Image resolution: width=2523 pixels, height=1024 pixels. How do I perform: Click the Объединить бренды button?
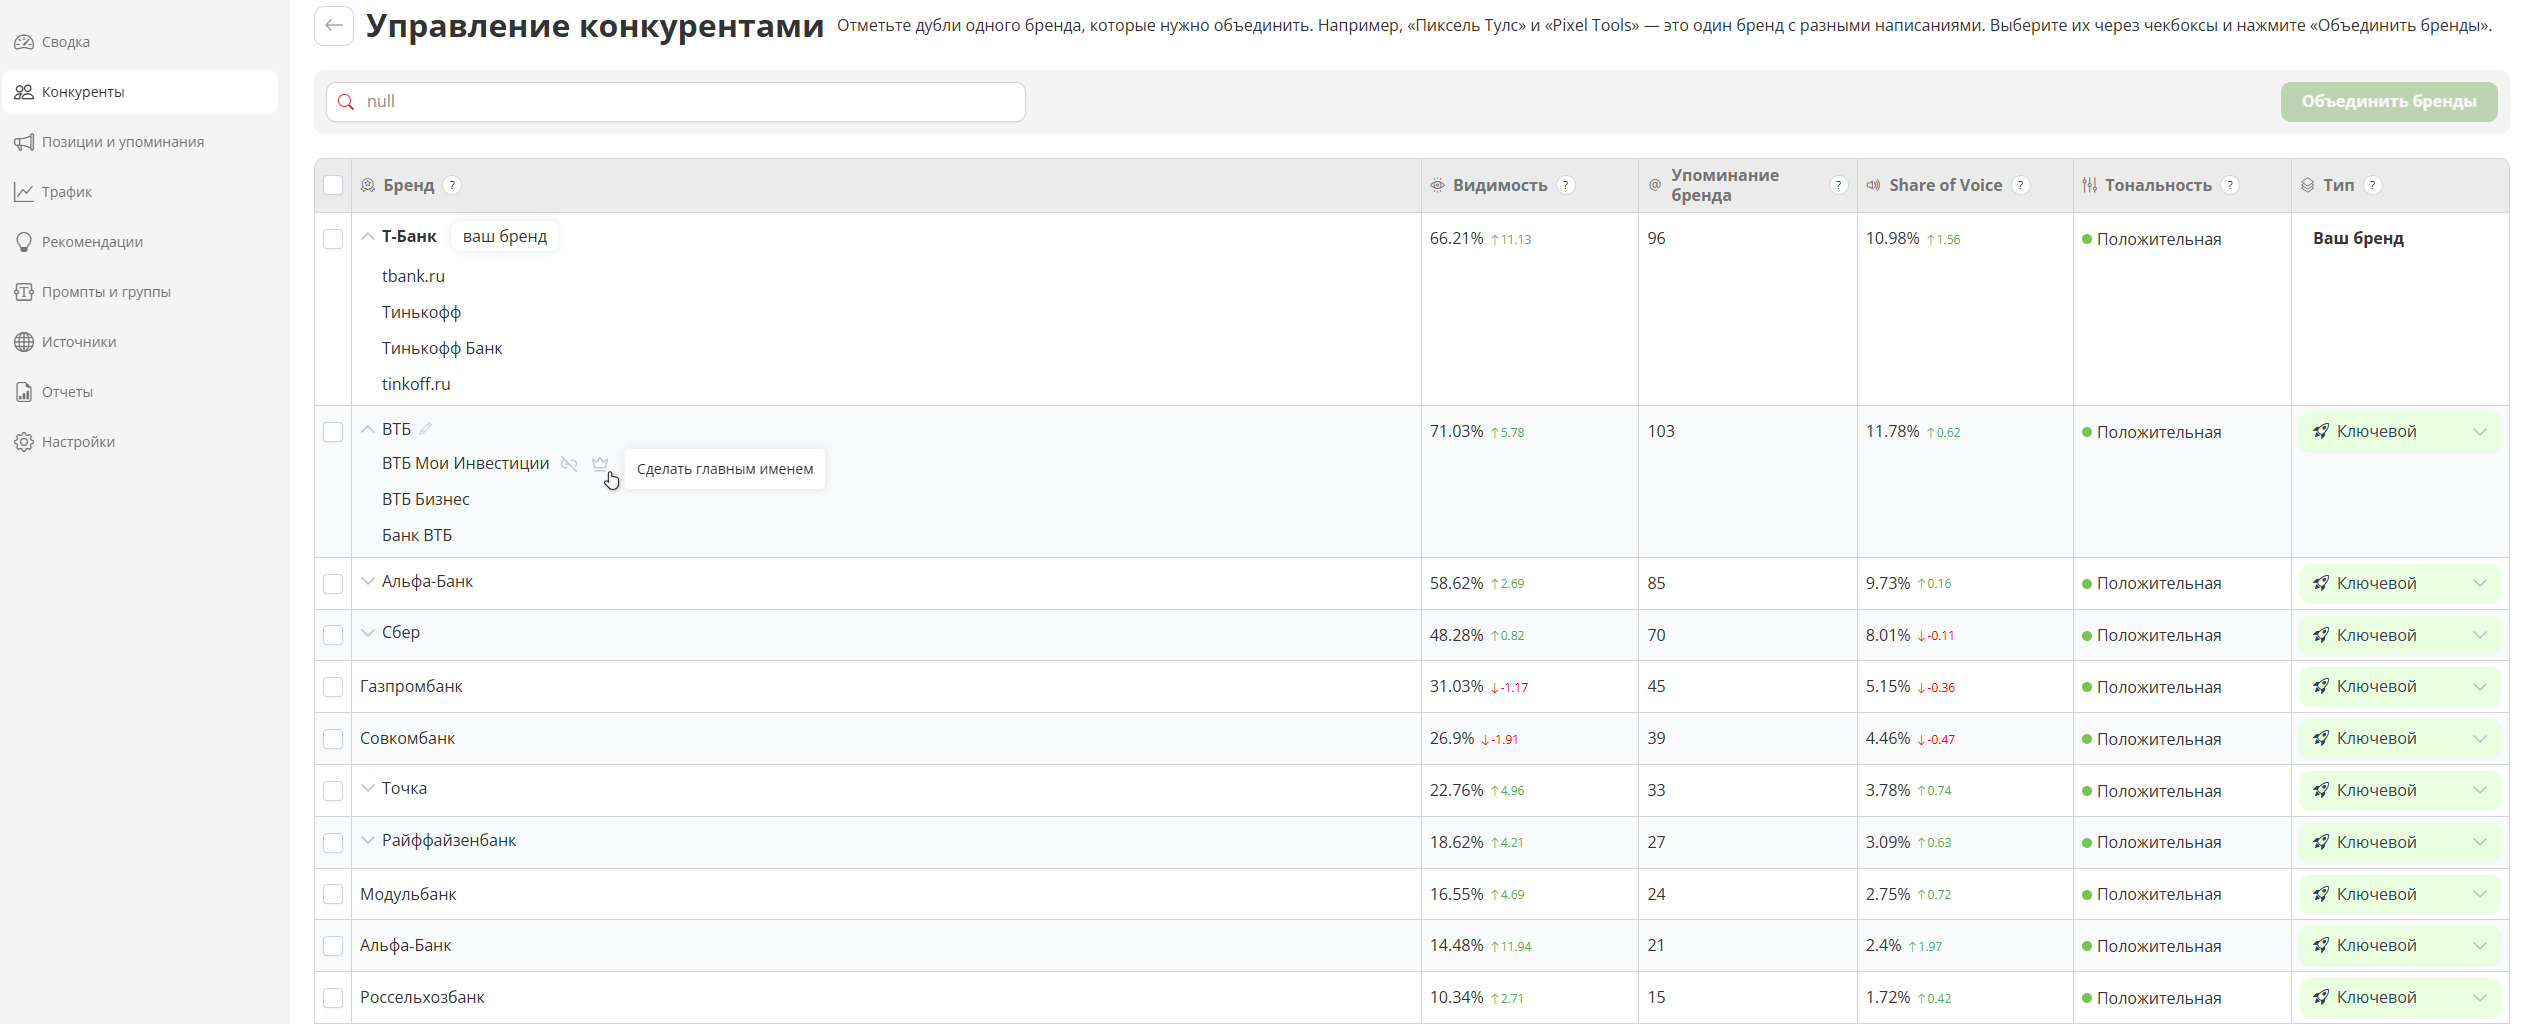coord(2388,102)
